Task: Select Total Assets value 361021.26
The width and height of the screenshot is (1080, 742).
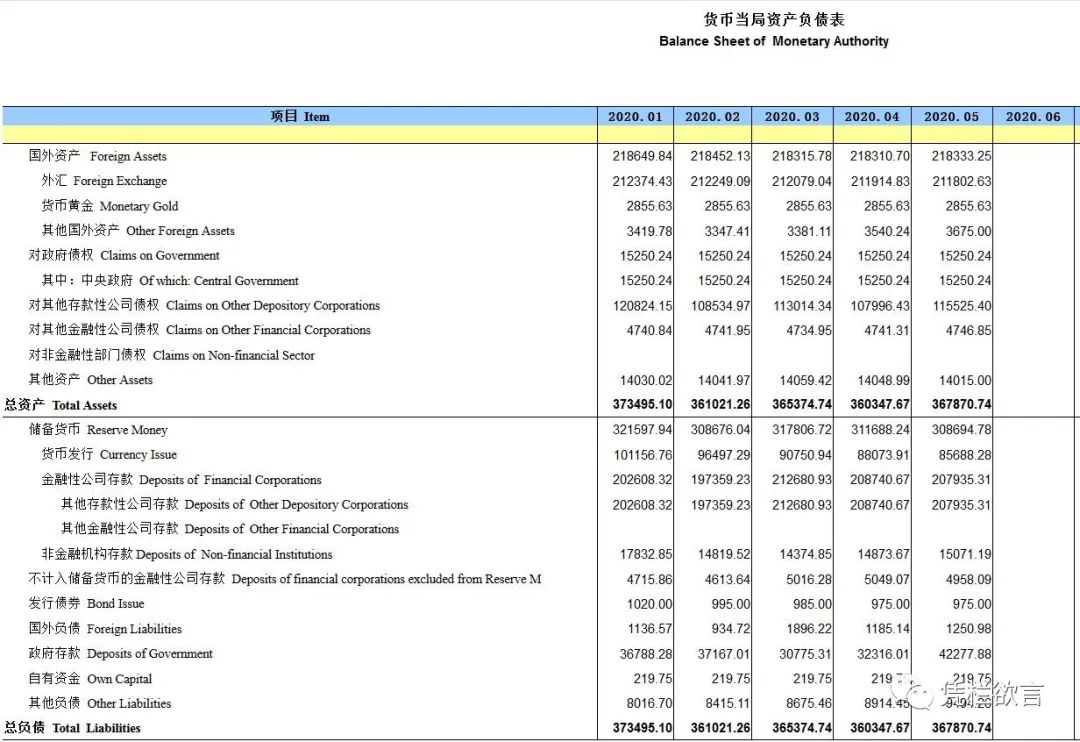Action: [720, 404]
